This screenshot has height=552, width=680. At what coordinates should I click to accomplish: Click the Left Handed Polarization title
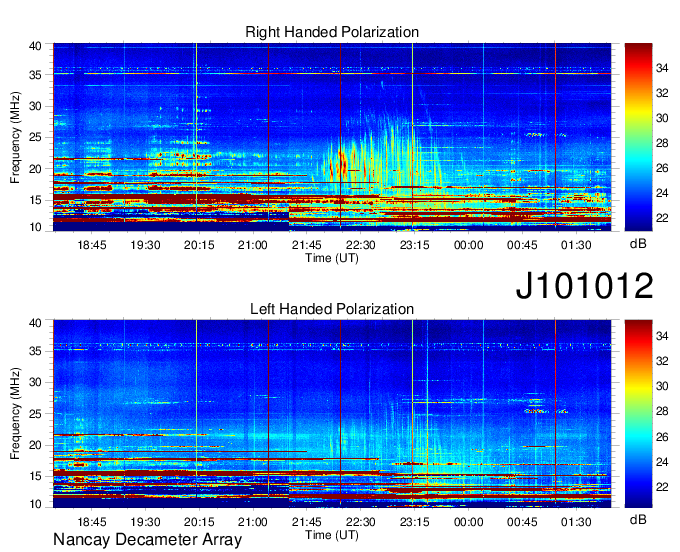pos(332,309)
